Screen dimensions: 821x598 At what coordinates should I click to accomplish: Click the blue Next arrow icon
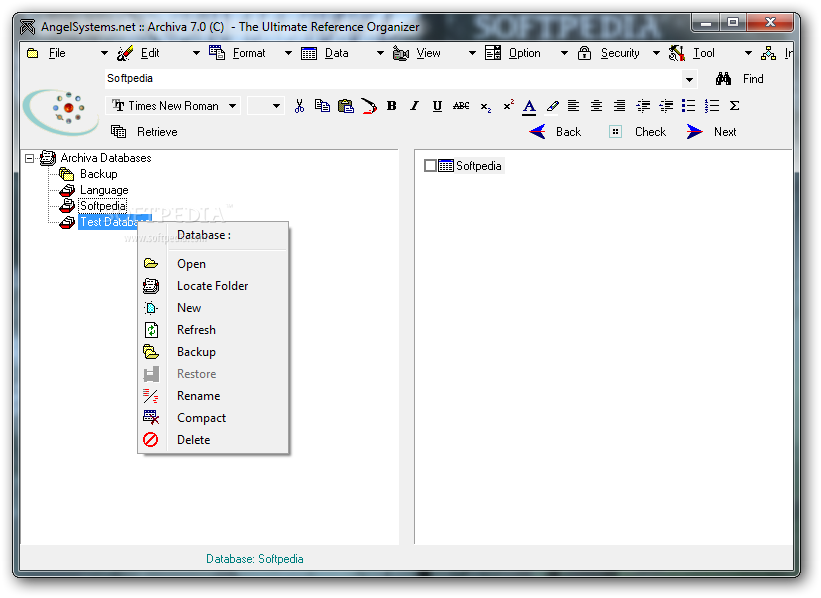click(694, 131)
